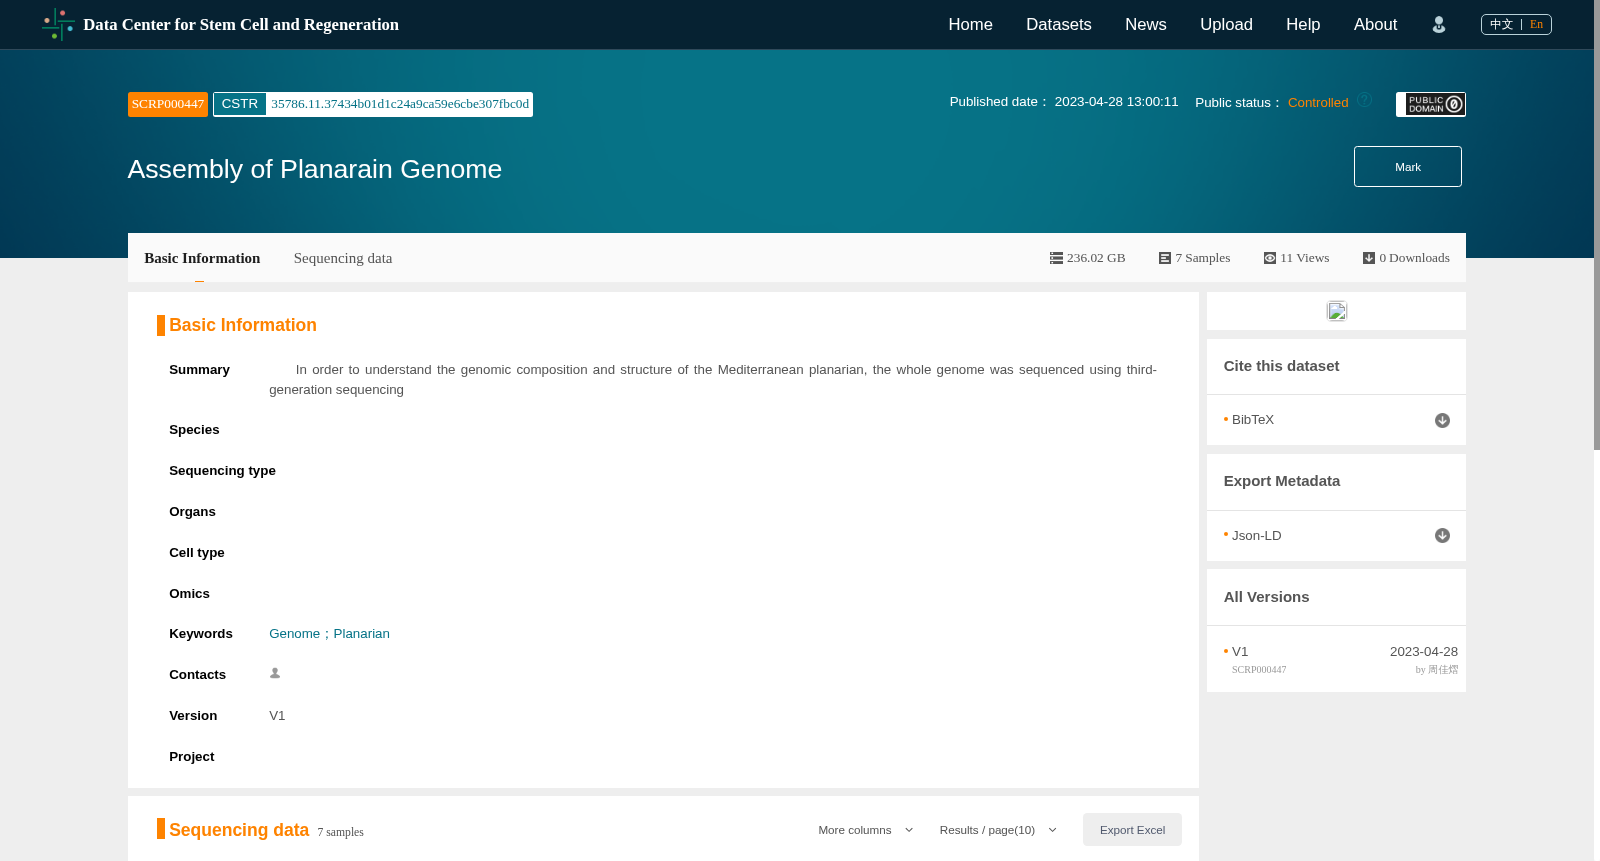Viewport: 1600px width, 861px height.
Task: Select the Basic Information tab
Action: pyautogui.click(x=202, y=258)
